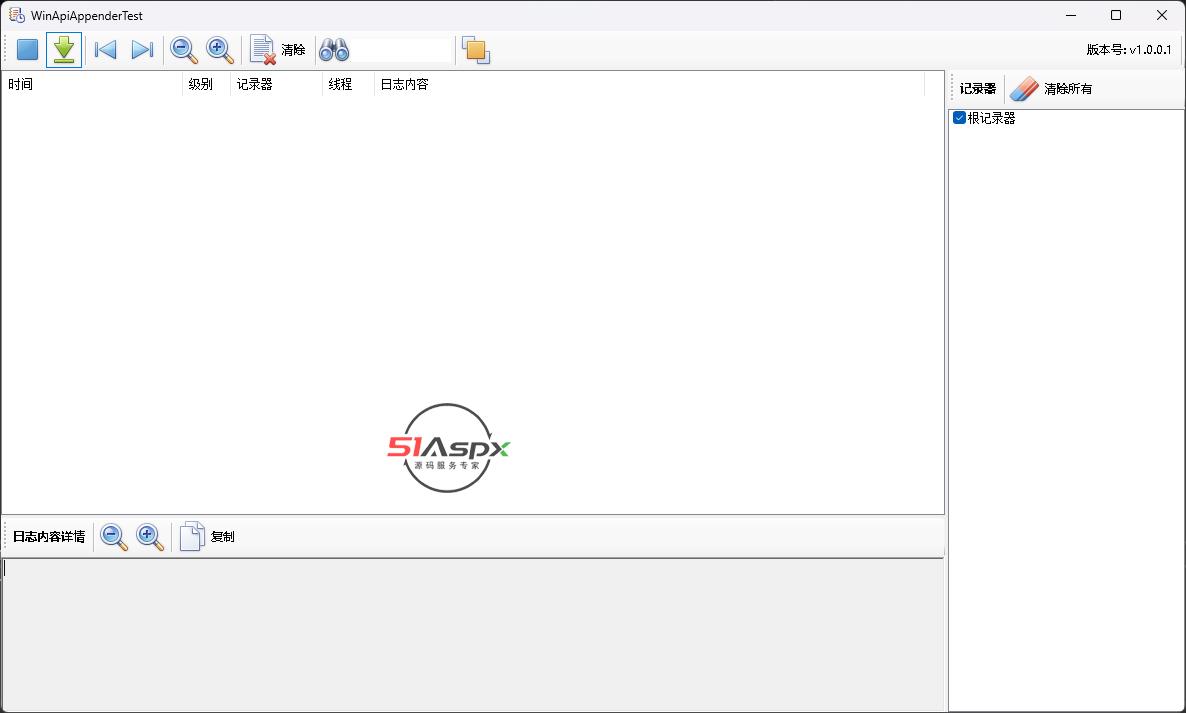Viewport: 1186px width, 713px height.
Task: Click the 级别 column header
Action: [206, 84]
